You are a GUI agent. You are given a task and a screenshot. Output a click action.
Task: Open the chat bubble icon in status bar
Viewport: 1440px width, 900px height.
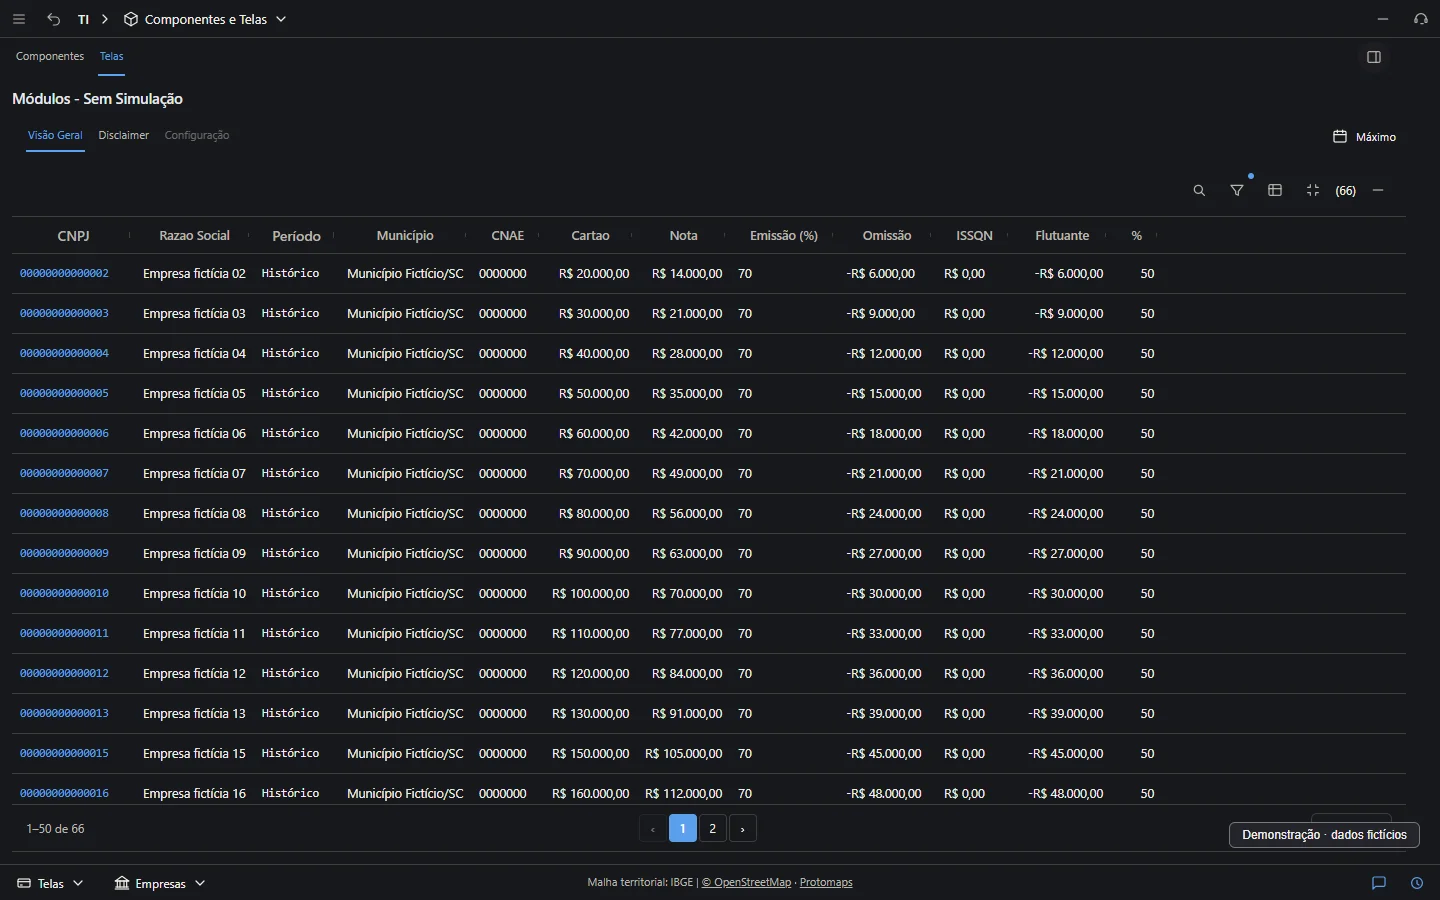coord(1379,883)
